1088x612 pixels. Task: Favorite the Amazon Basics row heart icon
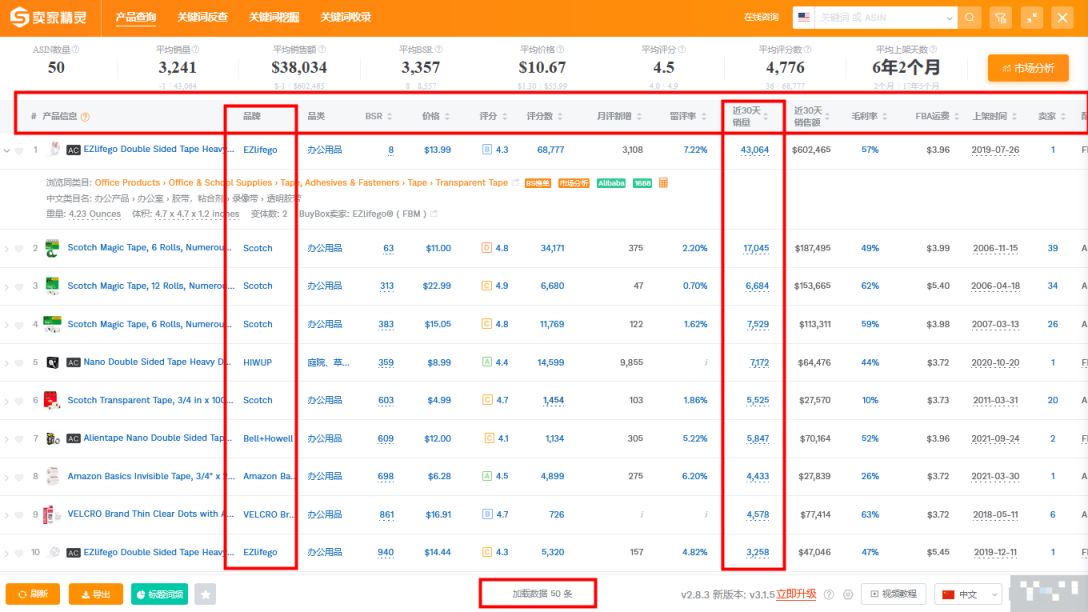point(19,477)
